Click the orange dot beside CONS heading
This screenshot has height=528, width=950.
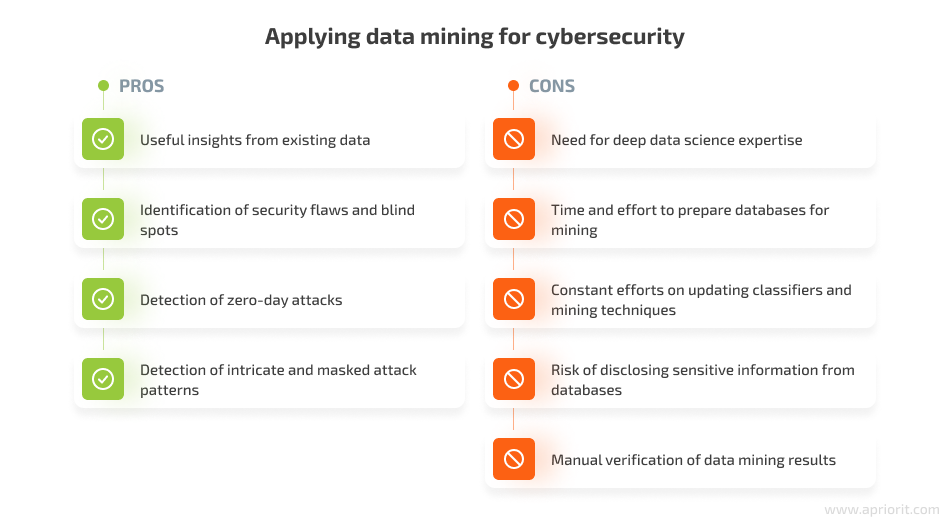(514, 85)
